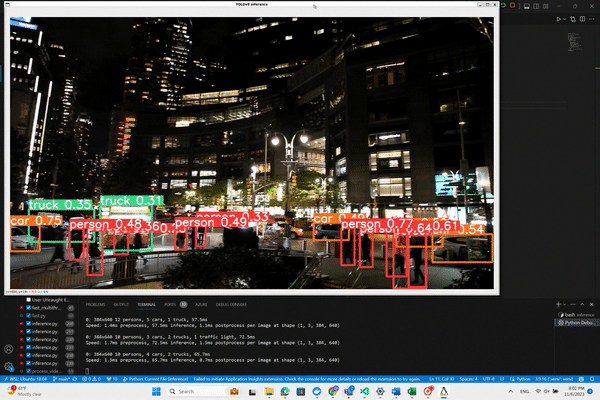Open the editor more actions ellipsis
The height and width of the screenshot is (400, 600).
[592, 19]
